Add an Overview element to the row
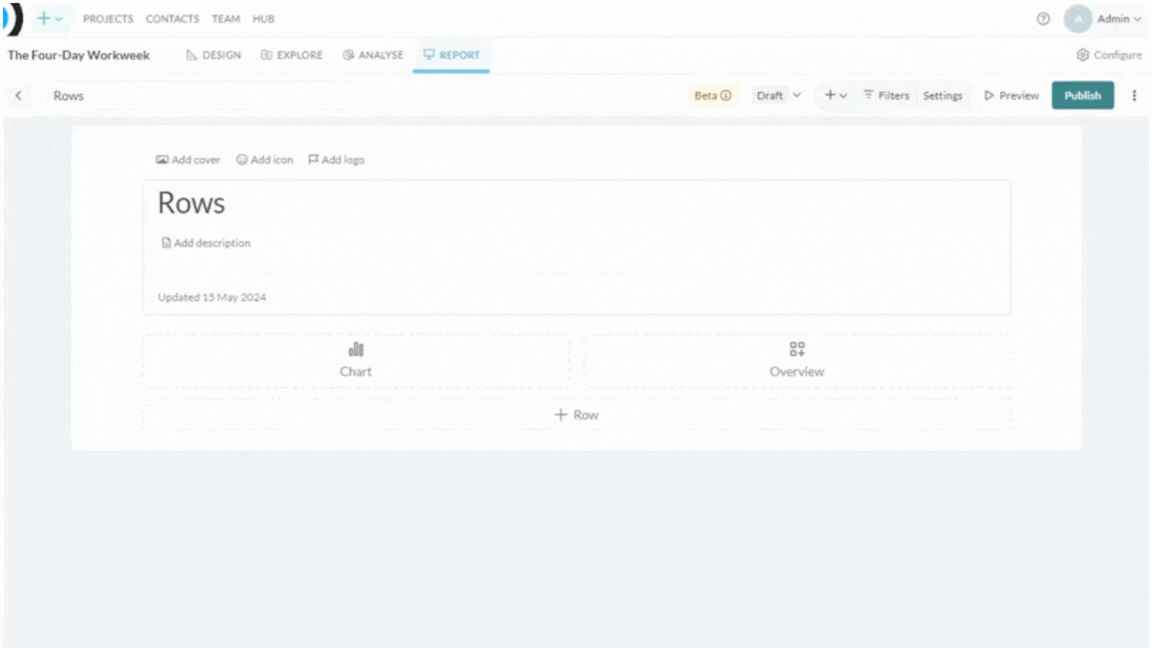Image resolution: width=1152 pixels, height=648 pixels. (796, 360)
